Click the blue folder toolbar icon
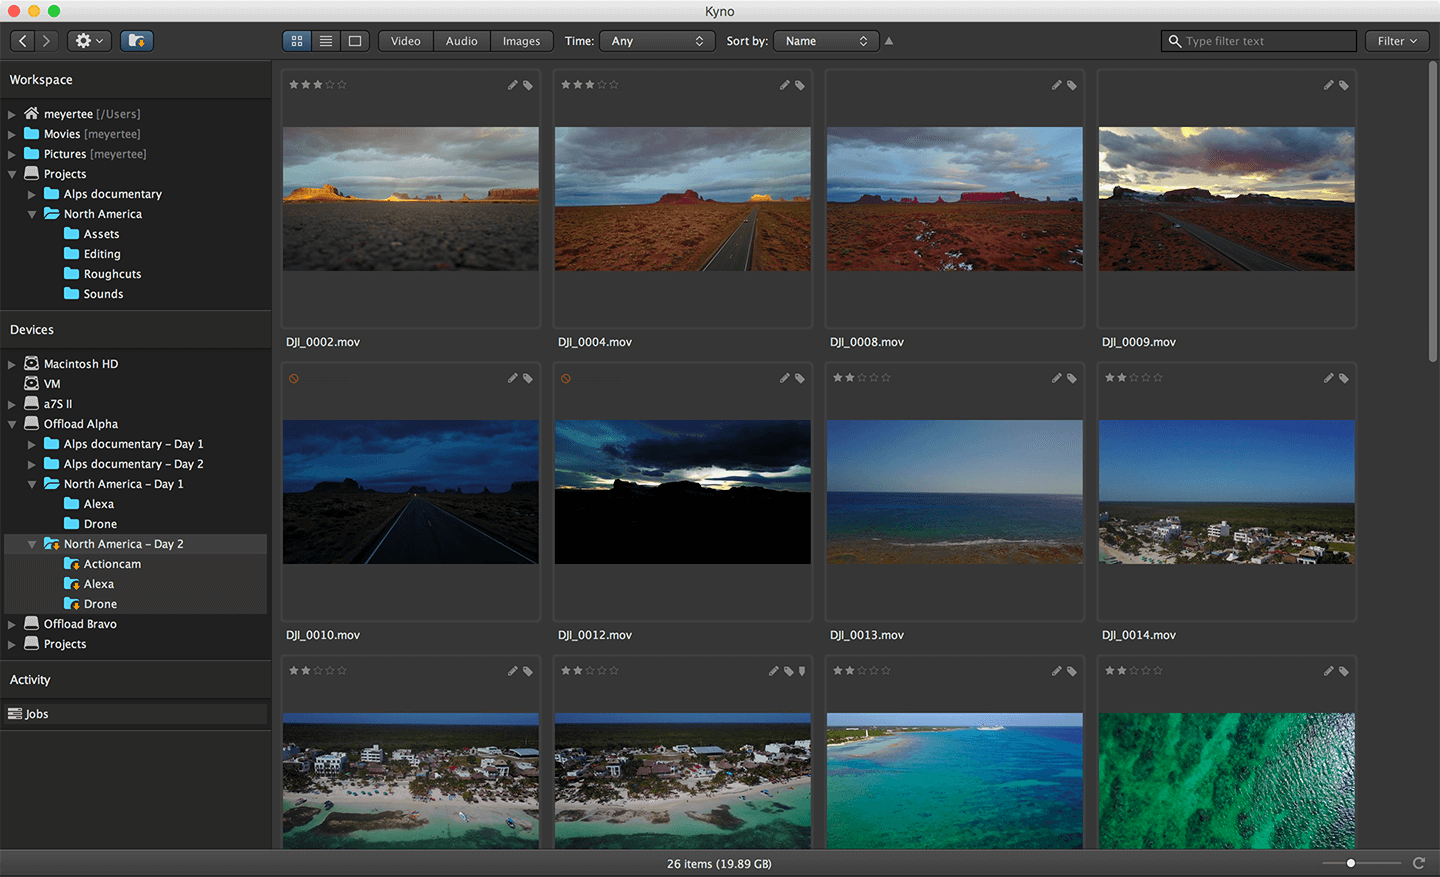1440x877 pixels. (136, 41)
